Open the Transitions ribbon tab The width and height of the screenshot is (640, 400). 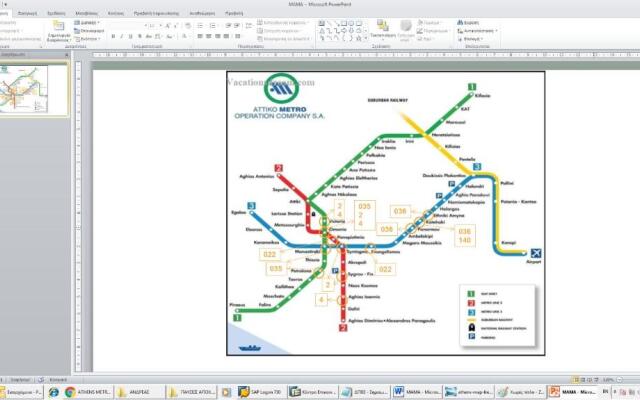click(x=87, y=13)
